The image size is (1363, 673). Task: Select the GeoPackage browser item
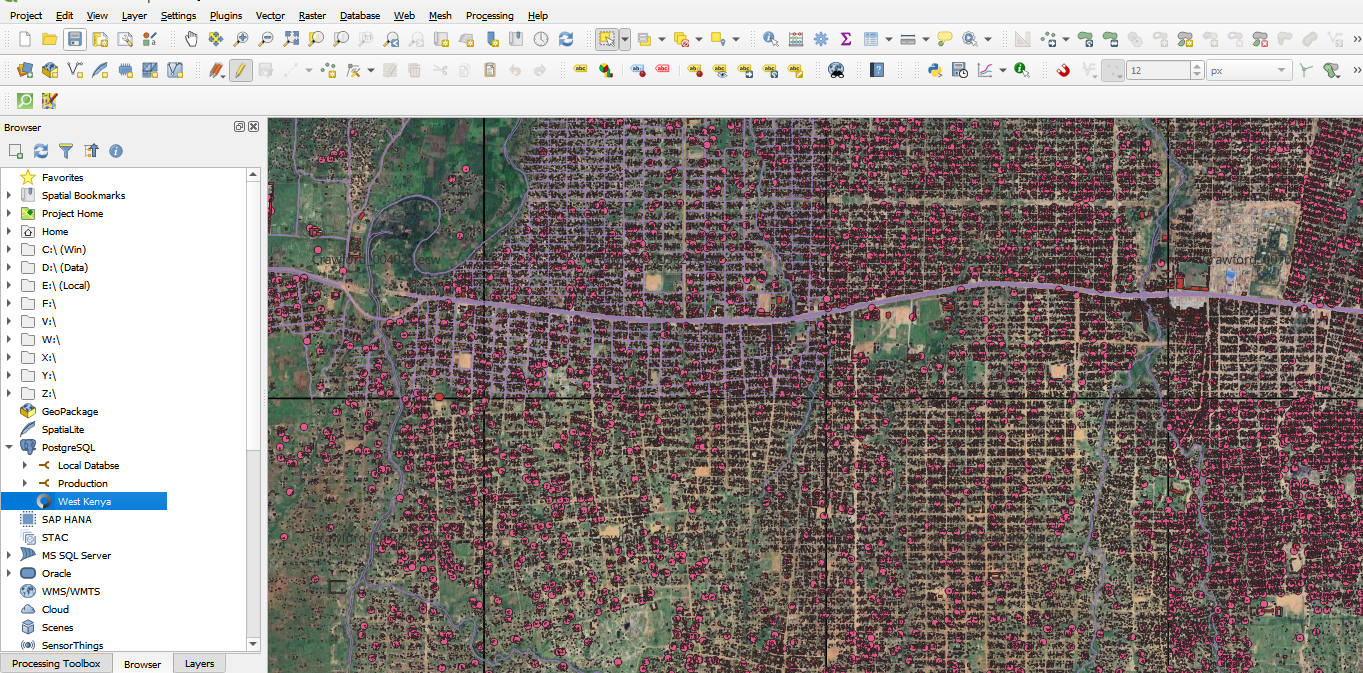tap(70, 412)
